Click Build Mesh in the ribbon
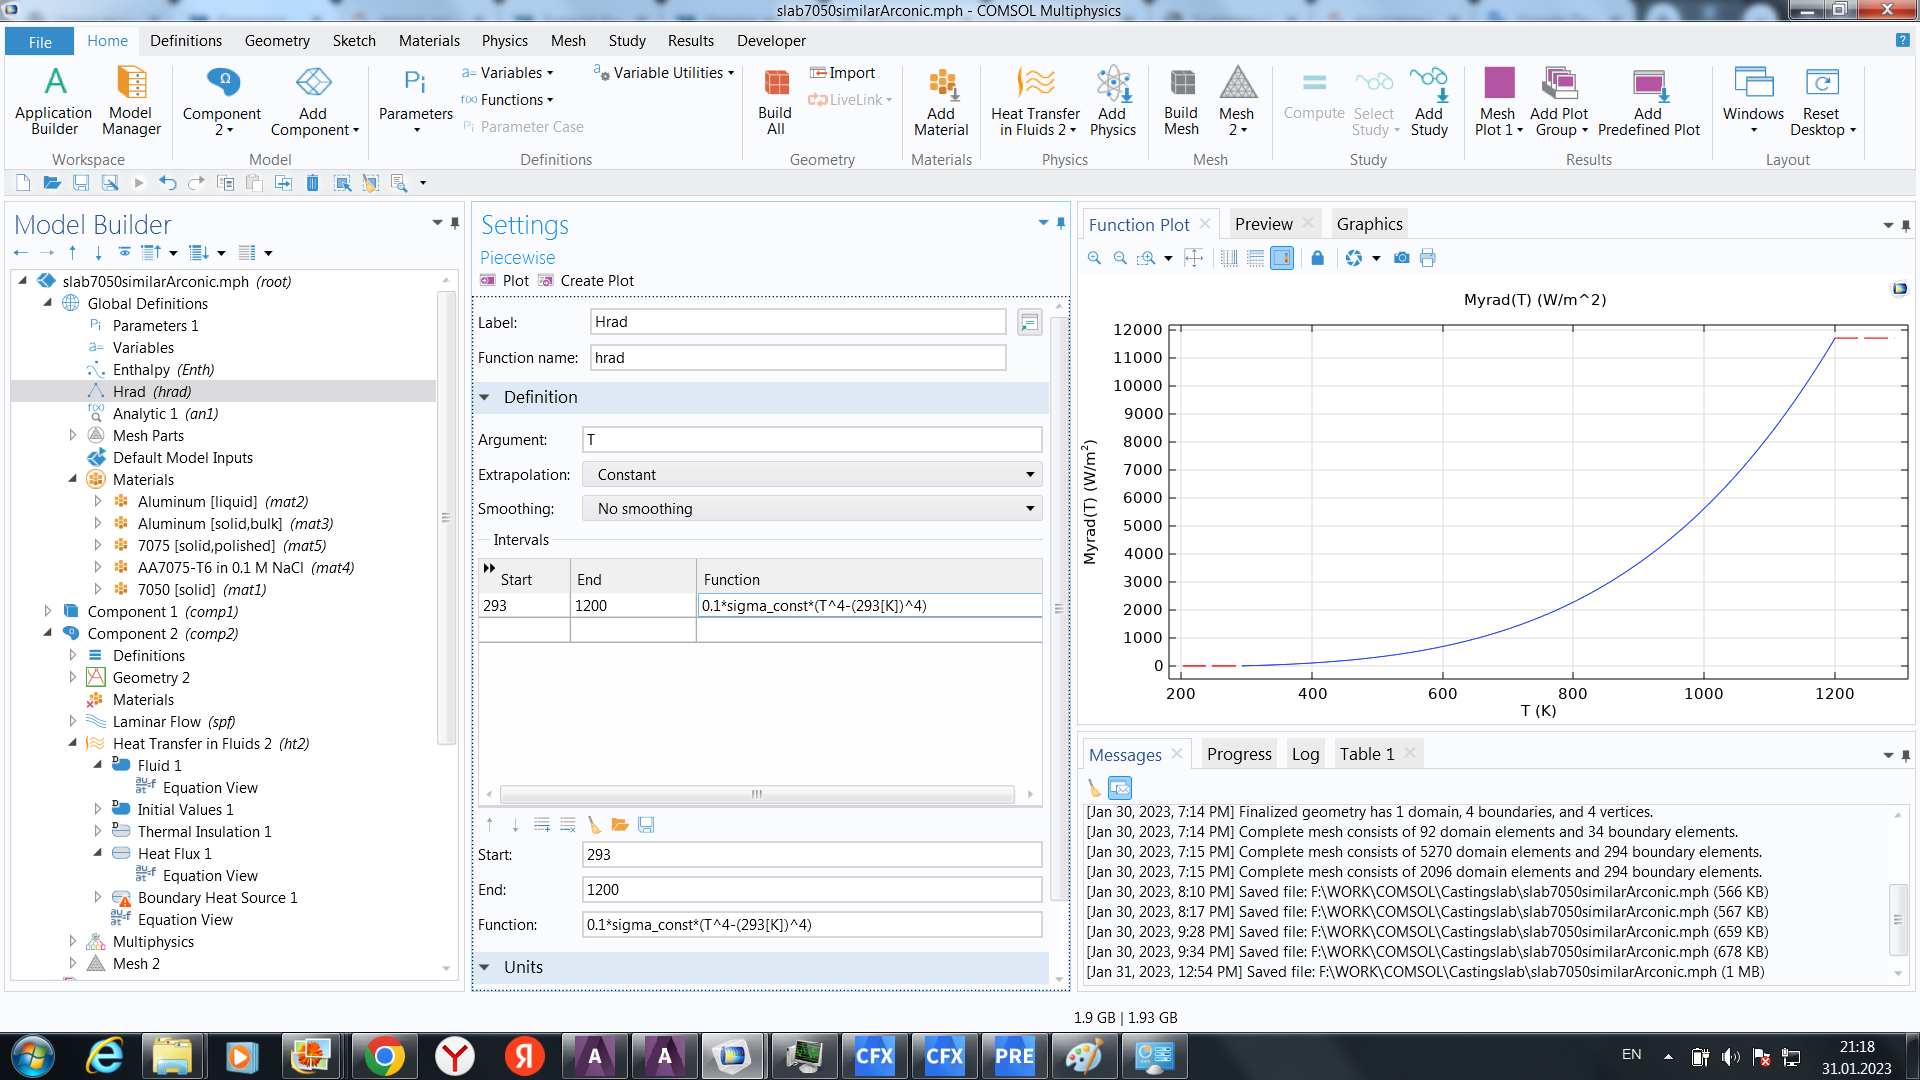 pos(1181,102)
